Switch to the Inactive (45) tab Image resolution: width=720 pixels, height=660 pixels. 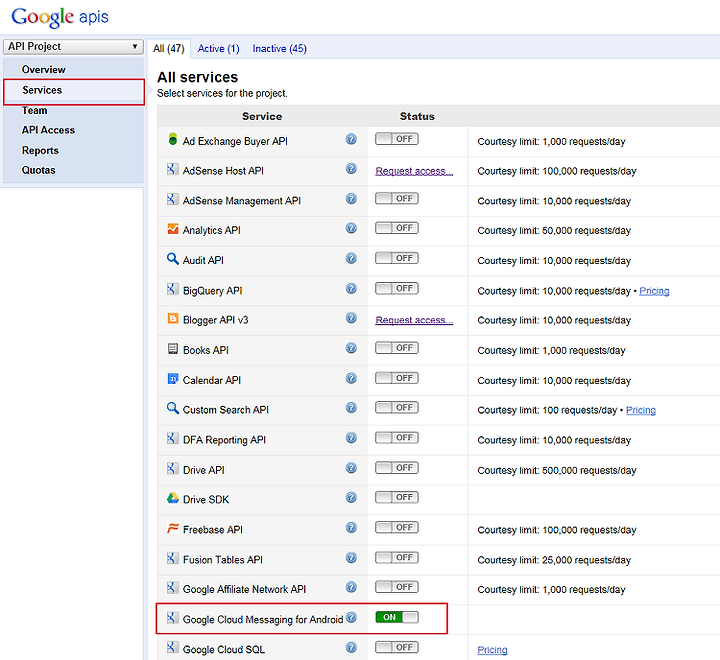(280, 49)
